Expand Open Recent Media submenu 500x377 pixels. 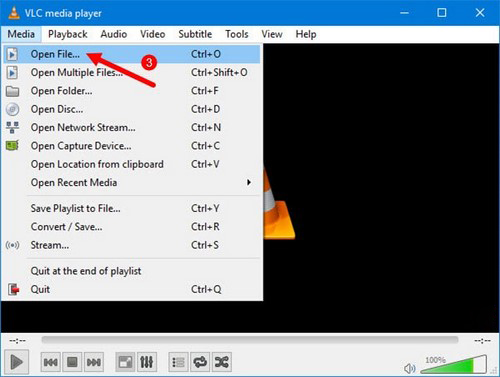(132, 182)
